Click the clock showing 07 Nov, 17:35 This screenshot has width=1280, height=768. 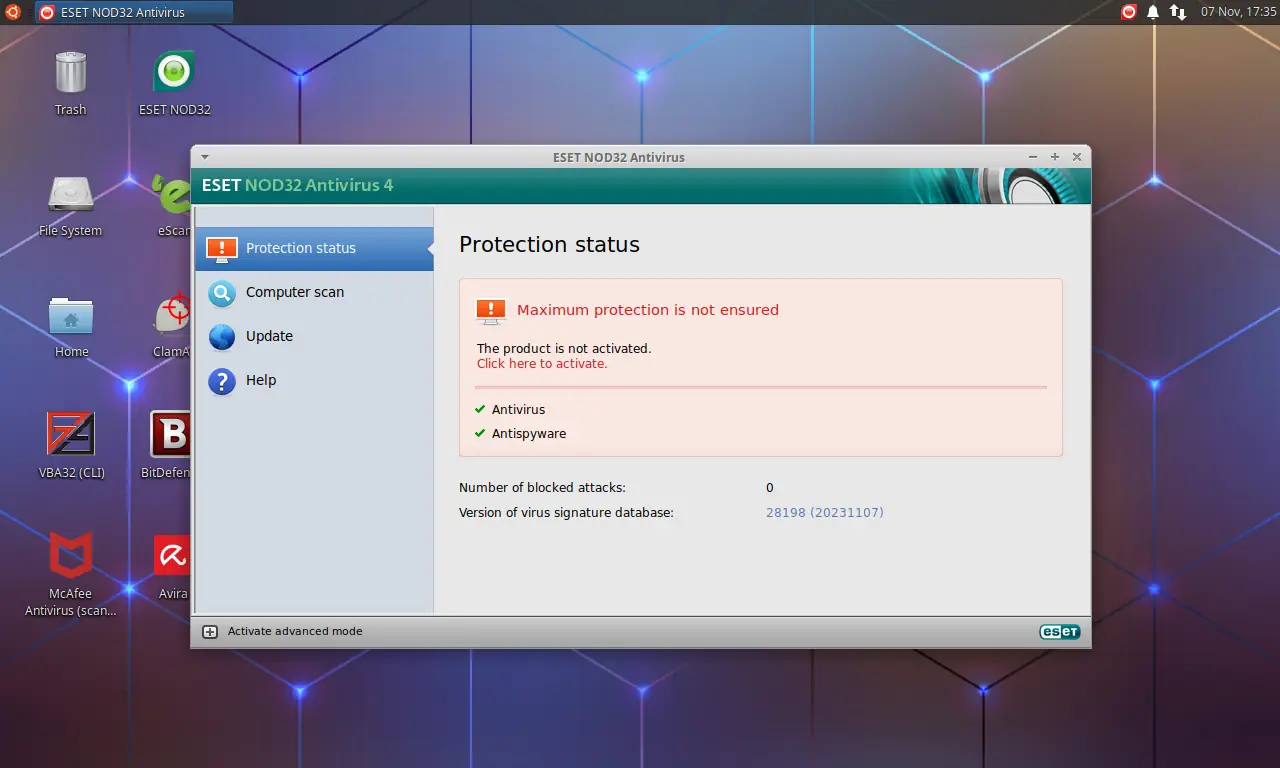[x=1237, y=12]
